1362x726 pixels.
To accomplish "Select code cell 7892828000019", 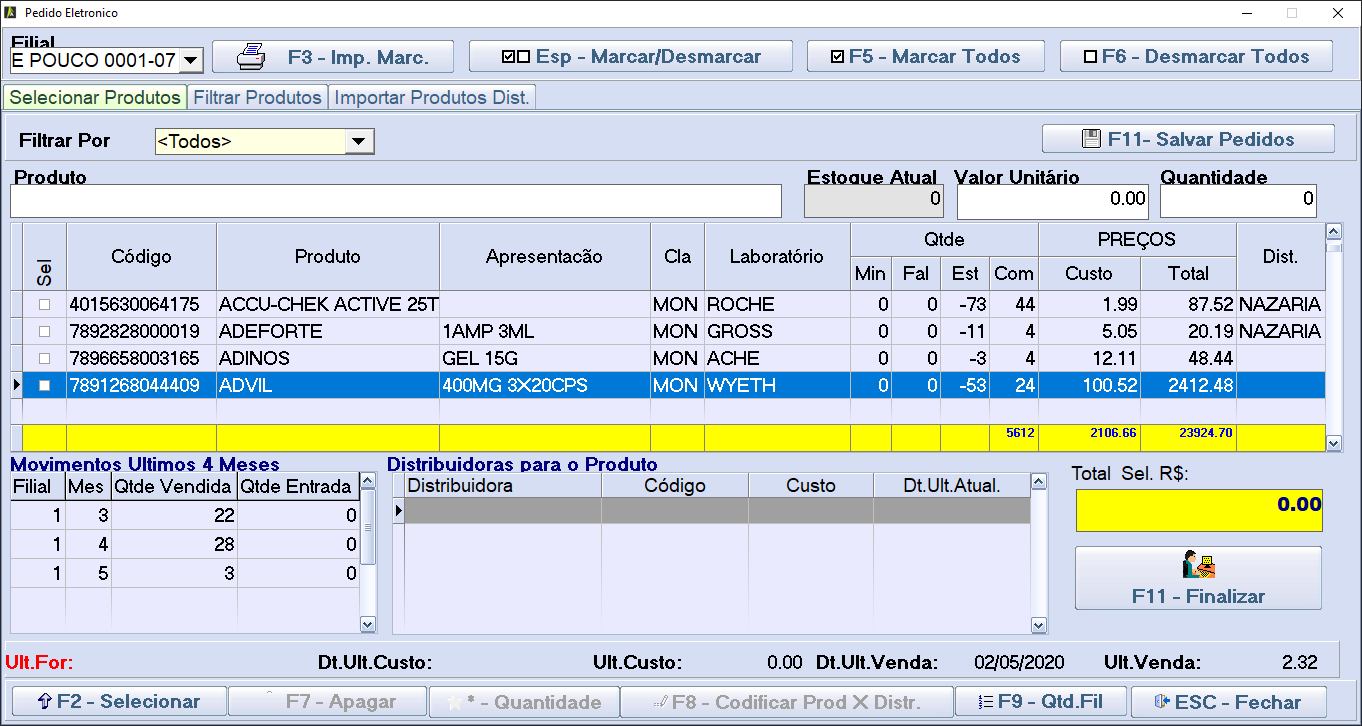I will point(141,331).
